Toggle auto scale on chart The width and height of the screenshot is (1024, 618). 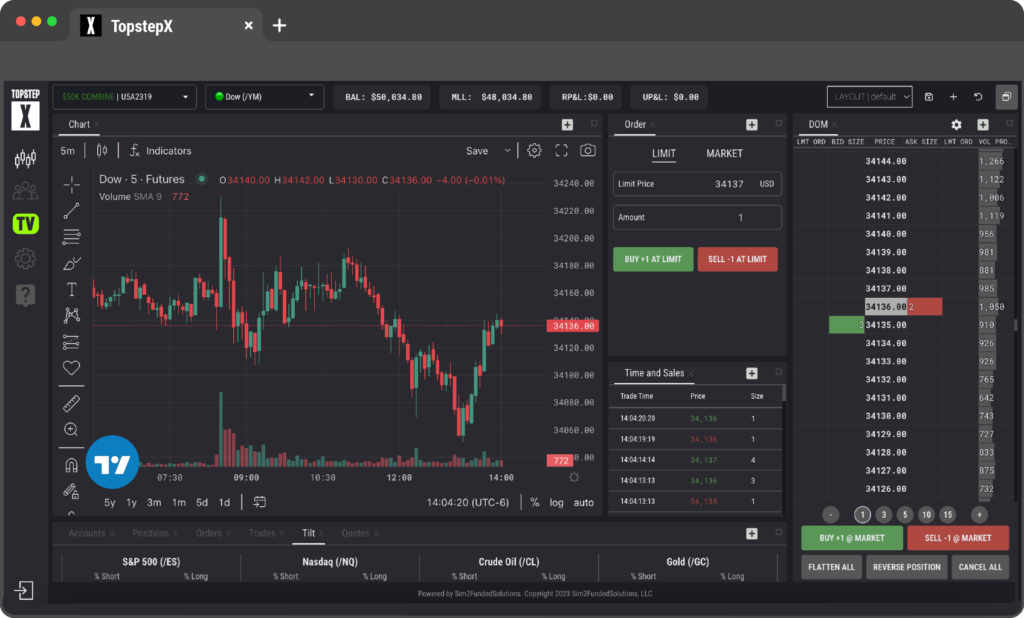coord(583,502)
